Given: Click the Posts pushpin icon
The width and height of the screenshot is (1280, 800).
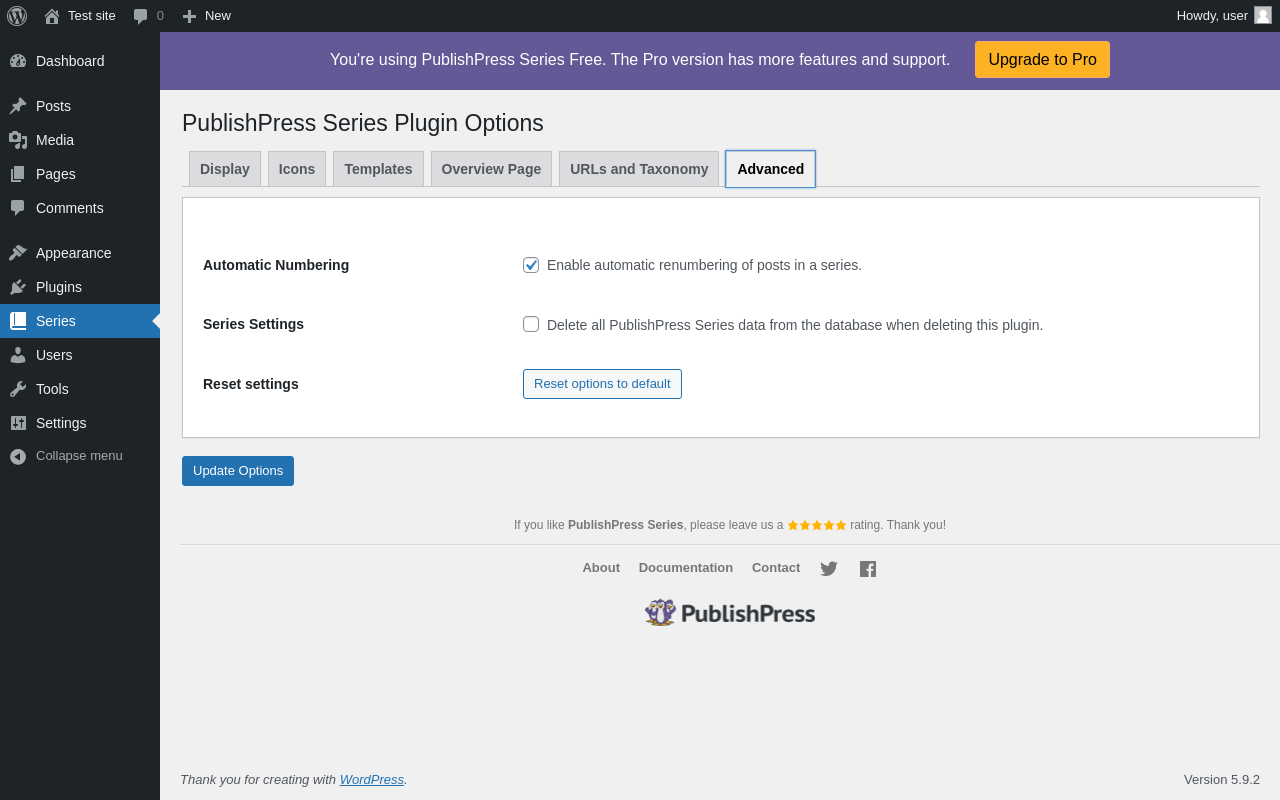Looking at the screenshot, I should point(18,106).
